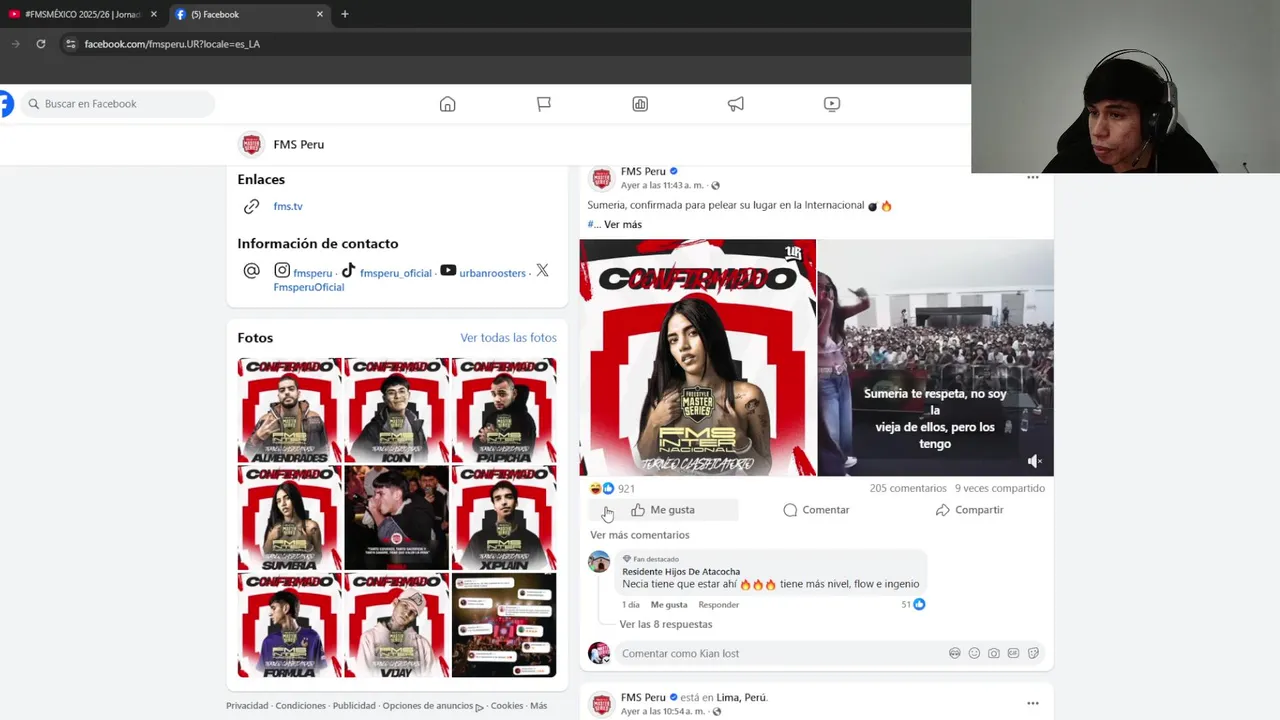Open the Ads Manager chart icon
This screenshot has width=1280, height=720.
click(640, 104)
